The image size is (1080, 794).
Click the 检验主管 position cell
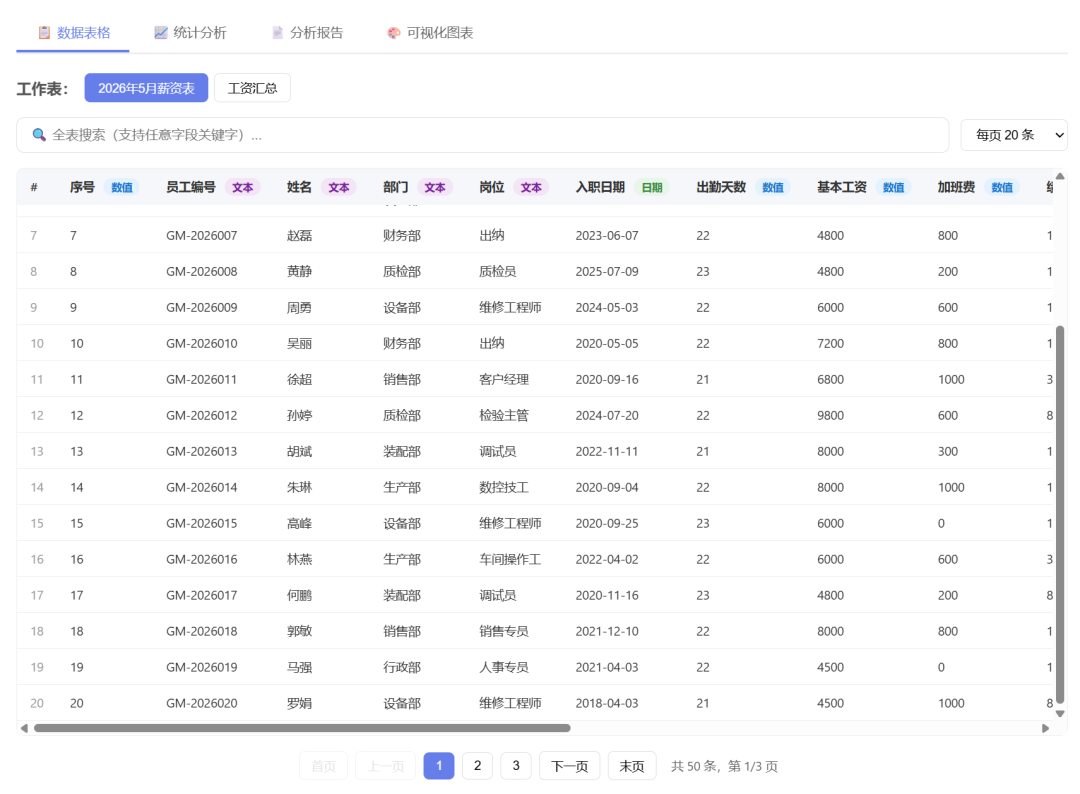coord(504,415)
